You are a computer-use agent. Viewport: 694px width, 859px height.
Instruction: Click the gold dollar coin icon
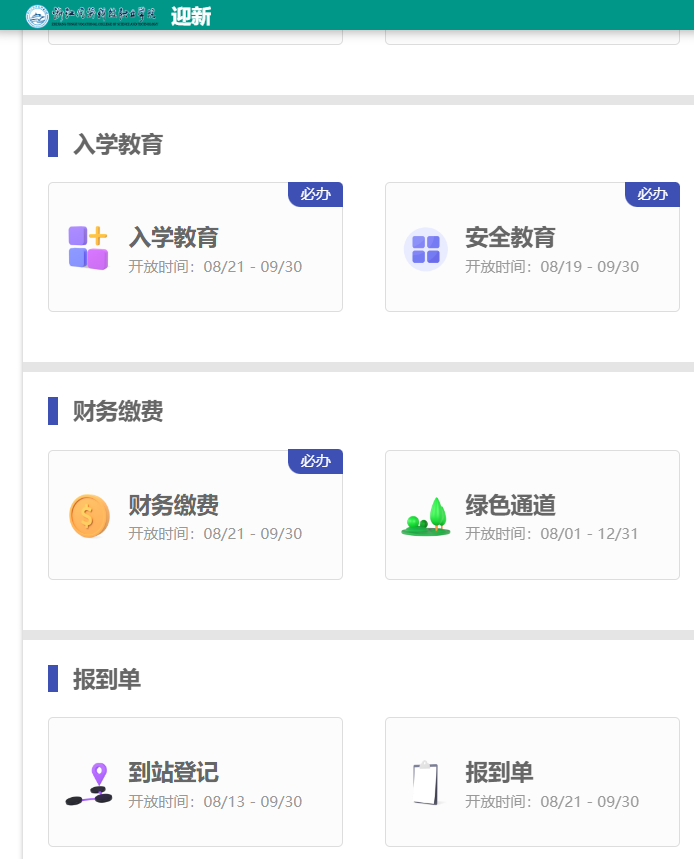pos(88,516)
